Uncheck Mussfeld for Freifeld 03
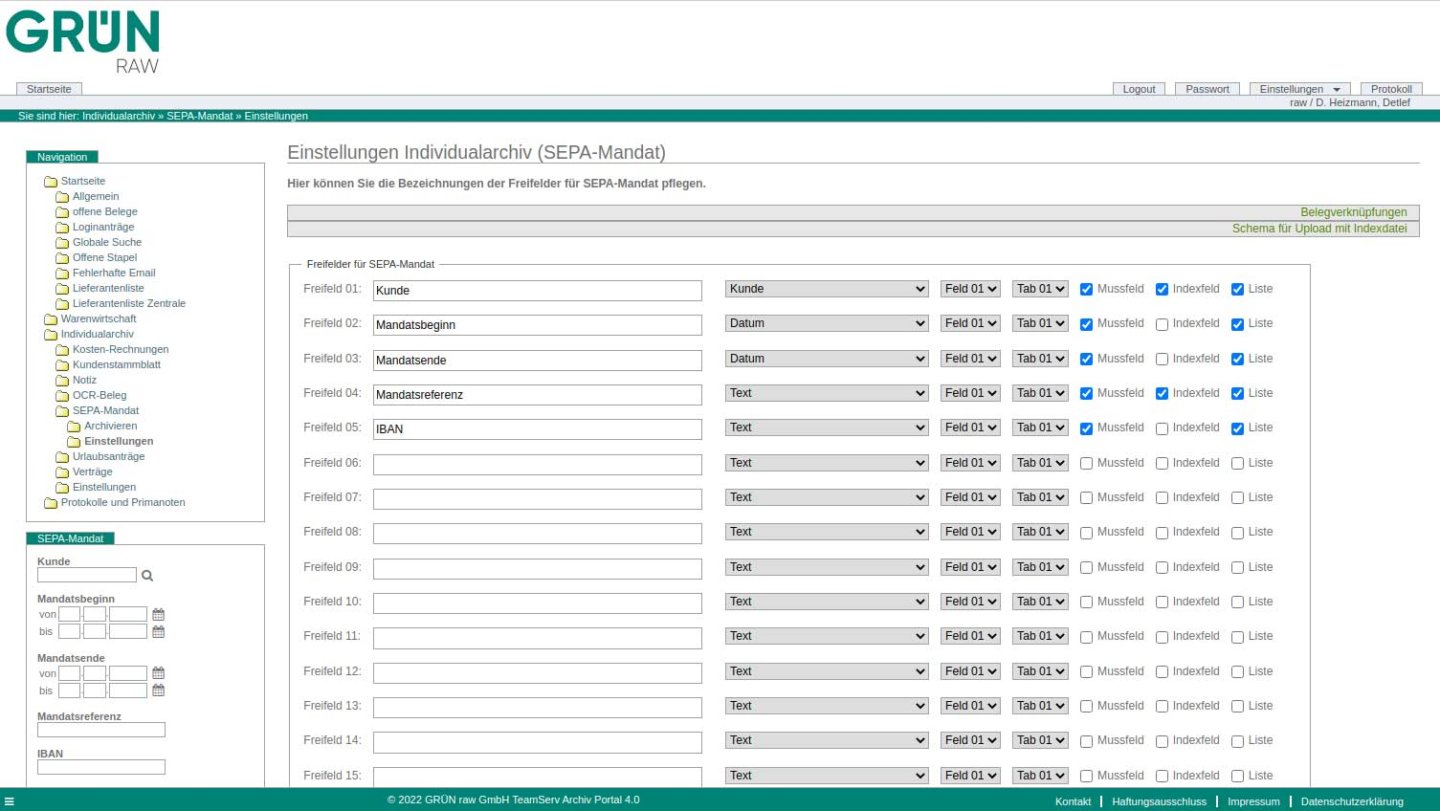 1086,359
